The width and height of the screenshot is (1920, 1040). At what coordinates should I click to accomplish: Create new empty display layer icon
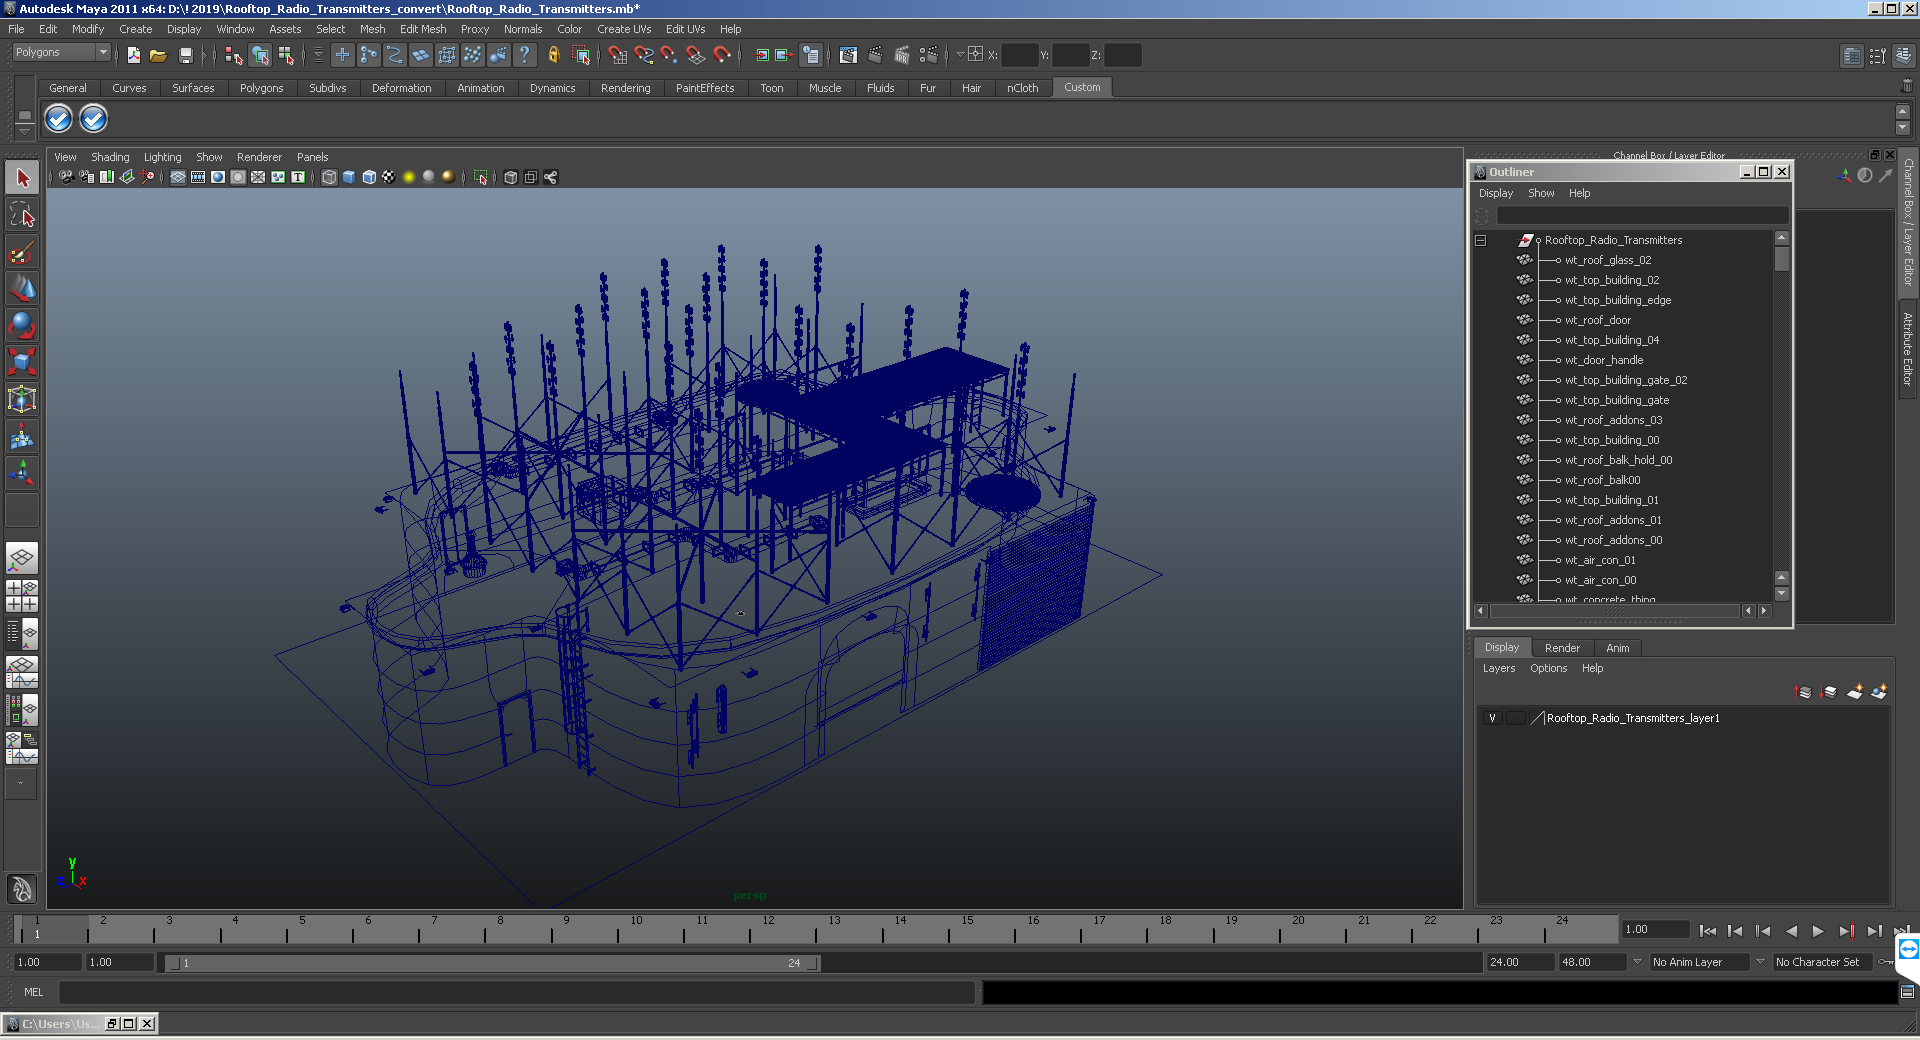tap(1855, 692)
